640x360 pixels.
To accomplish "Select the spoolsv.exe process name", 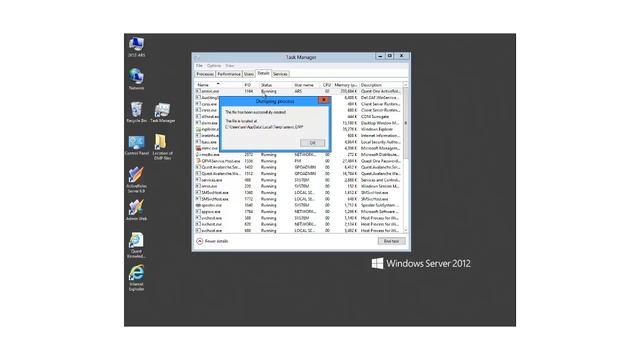I will [x=211, y=205].
